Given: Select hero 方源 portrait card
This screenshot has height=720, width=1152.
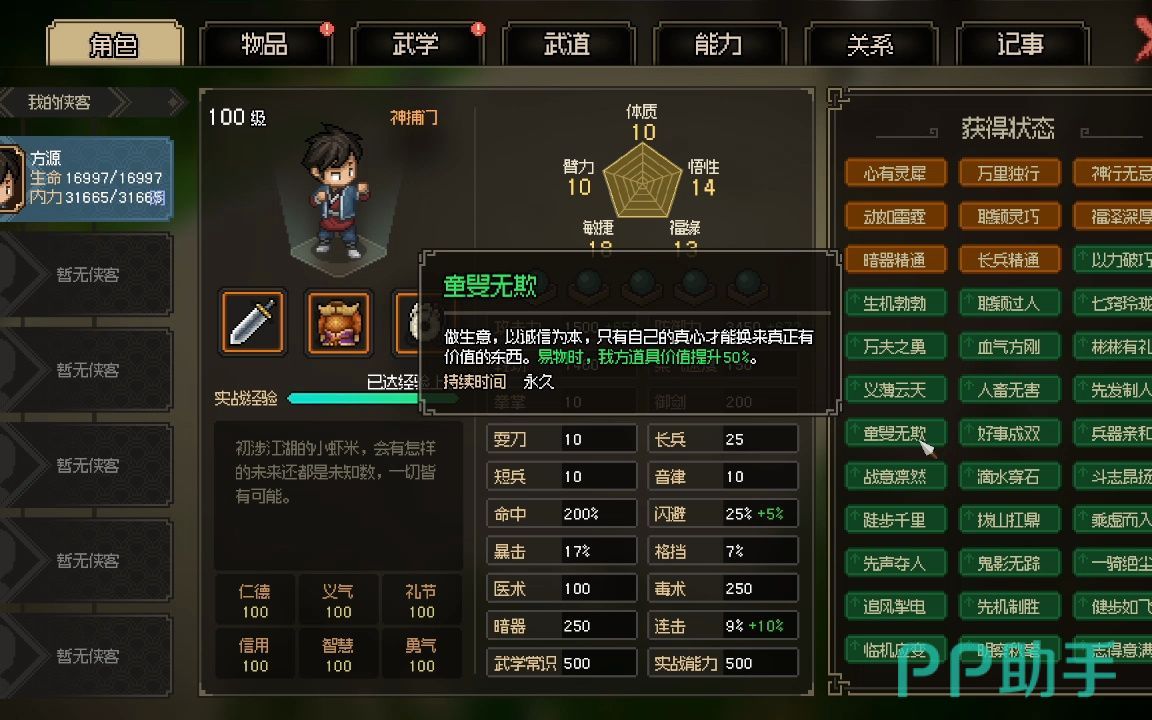Looking at the screenshot, I should click(86, 179).
